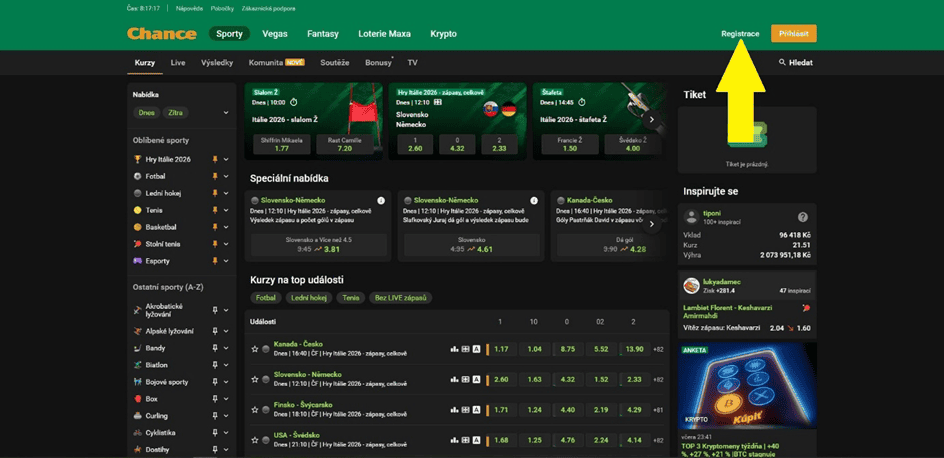Expand the Basketbal chevron

[226, 227]
